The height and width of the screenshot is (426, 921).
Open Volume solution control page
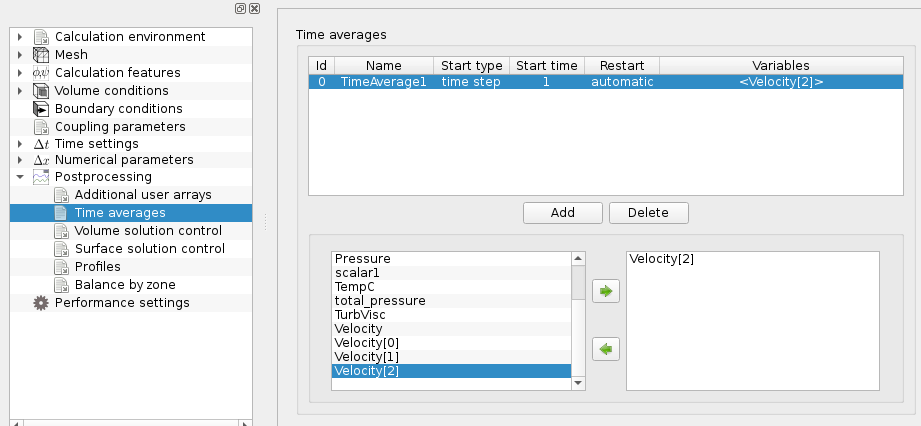point(139,231)
